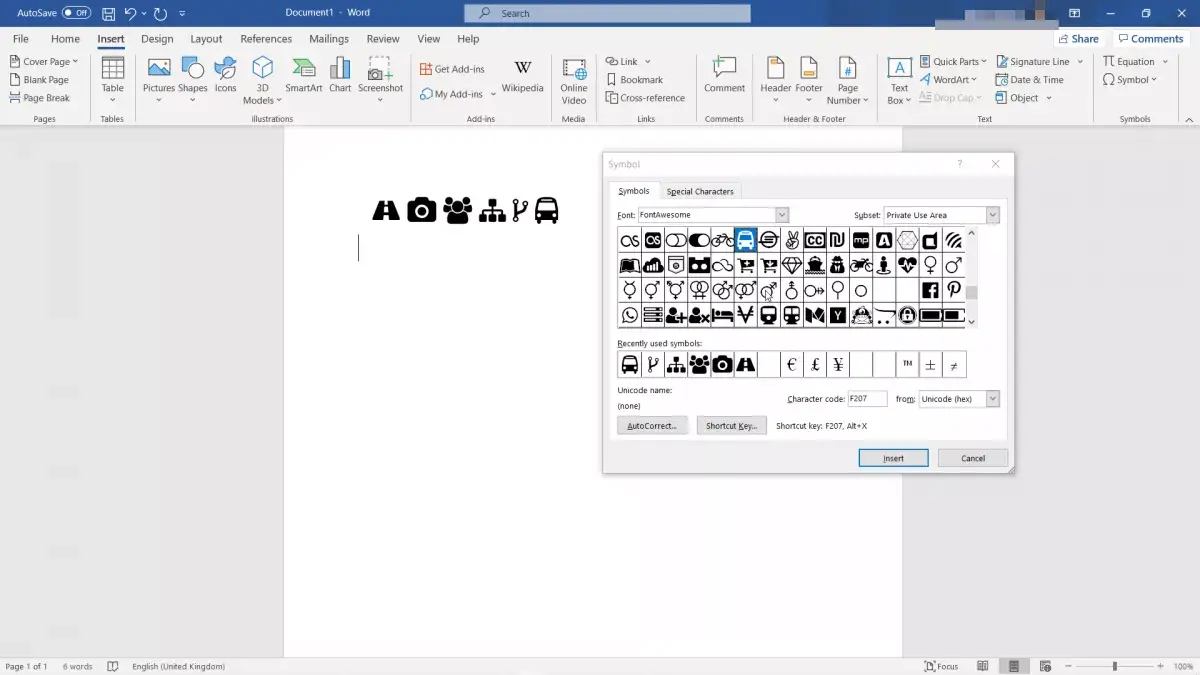Image resolution: width=1200 pixels, height=675 pixels.
Task: Click zoom out minus in status bar
Action: pyautogui.click(x=1068, y=666)
